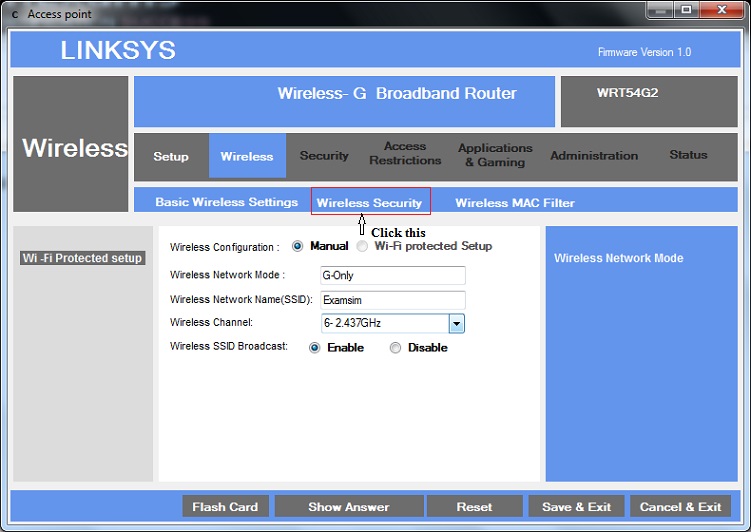Open Applications & Gaming tab
The height and width of the screenshot is (532, 751).
pyautogui.click(x=495, y=155)
